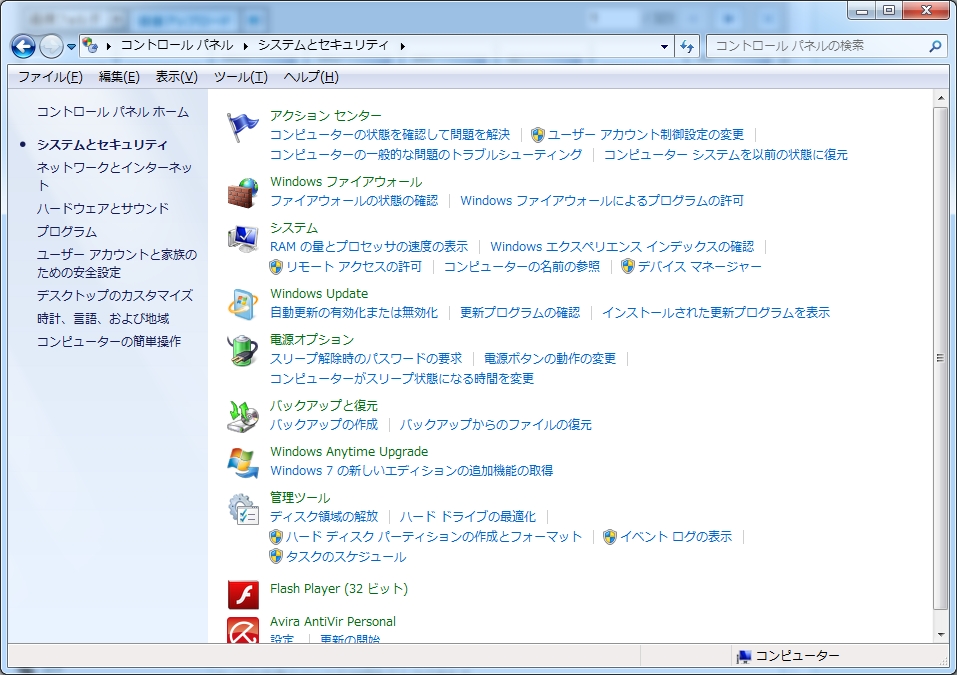Click コンピューターの名前の参照 link
The image size is (957, 675).
(522, 267)
